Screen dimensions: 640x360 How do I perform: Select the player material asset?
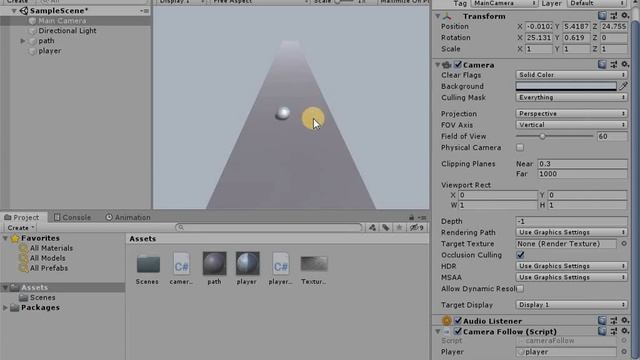point(247,263)
